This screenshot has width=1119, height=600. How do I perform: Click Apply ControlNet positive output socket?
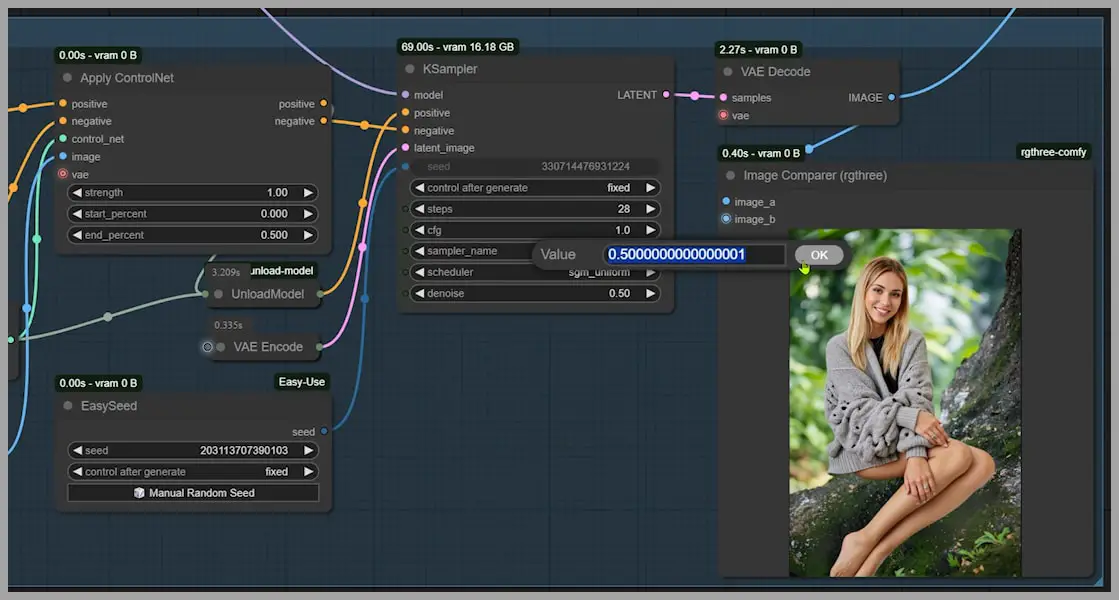pos(324,103)
